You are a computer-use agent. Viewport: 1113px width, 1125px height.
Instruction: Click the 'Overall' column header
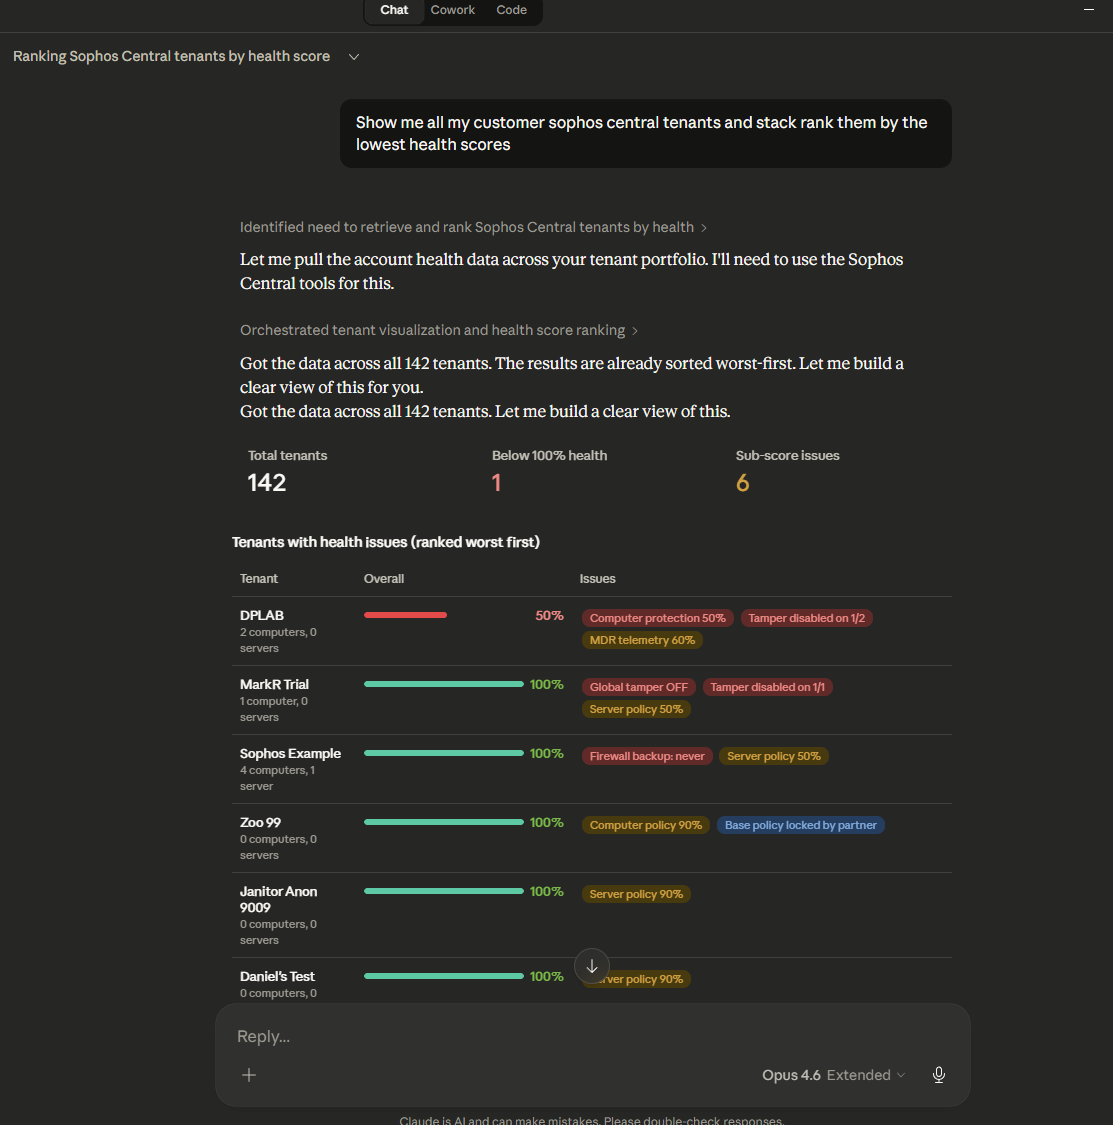[x=384, y=578]
